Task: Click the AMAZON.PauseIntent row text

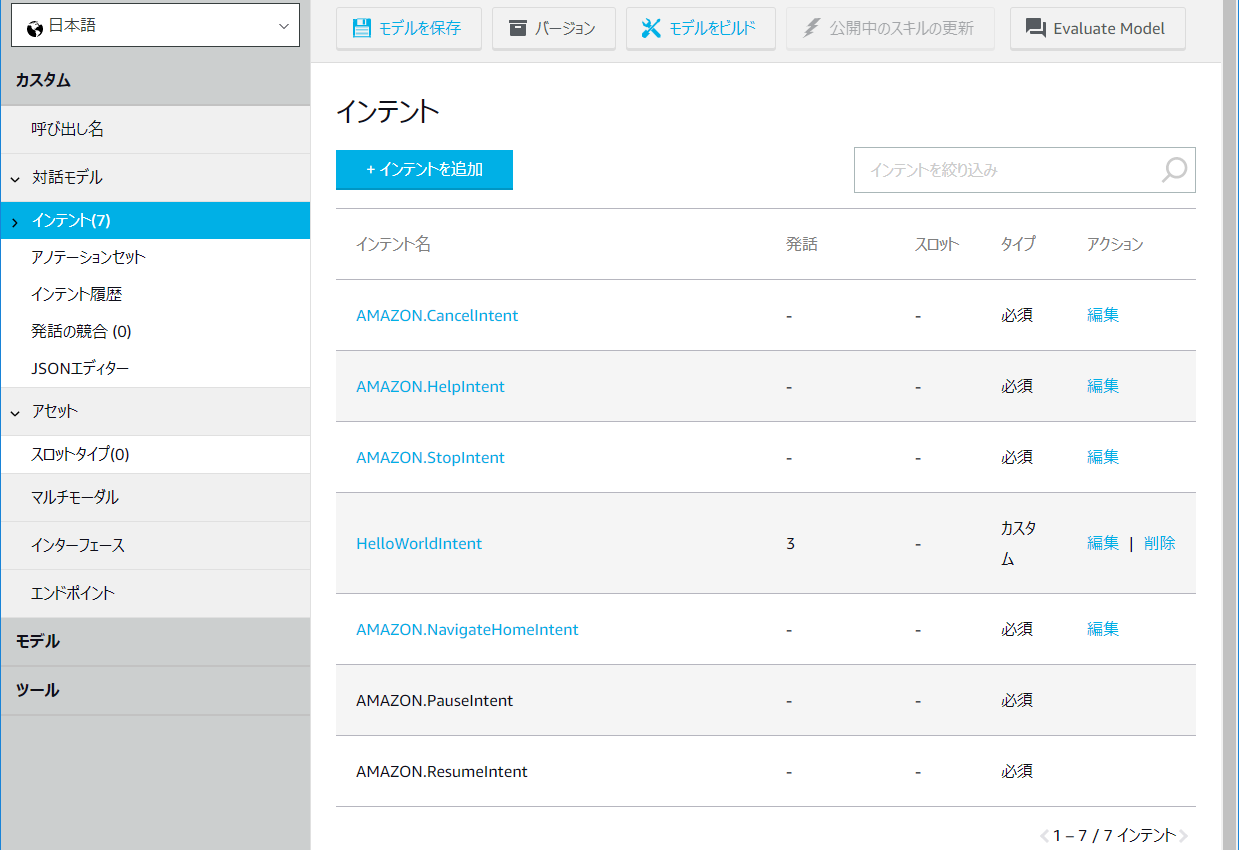Action: click(x=434, y=700)
